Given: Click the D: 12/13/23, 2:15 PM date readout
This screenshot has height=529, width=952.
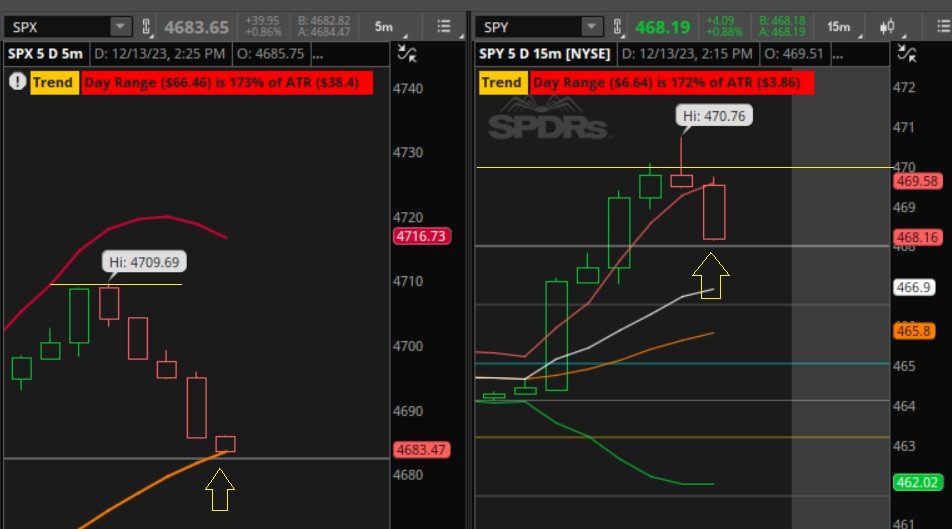Looking at the screenshot, I should (687, 53).
